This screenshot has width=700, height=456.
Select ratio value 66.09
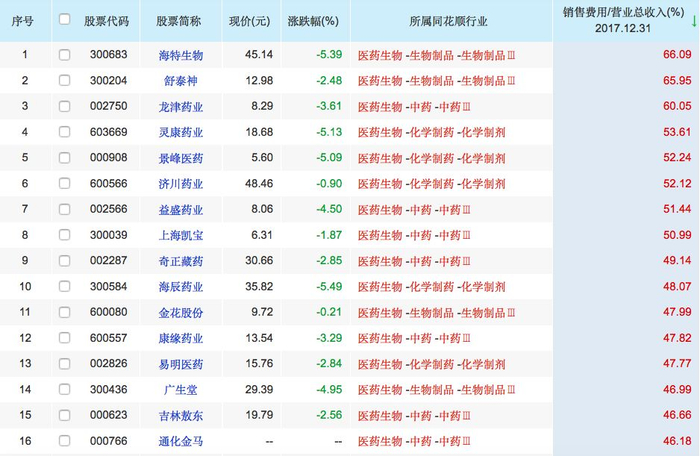tap(677, 54)
